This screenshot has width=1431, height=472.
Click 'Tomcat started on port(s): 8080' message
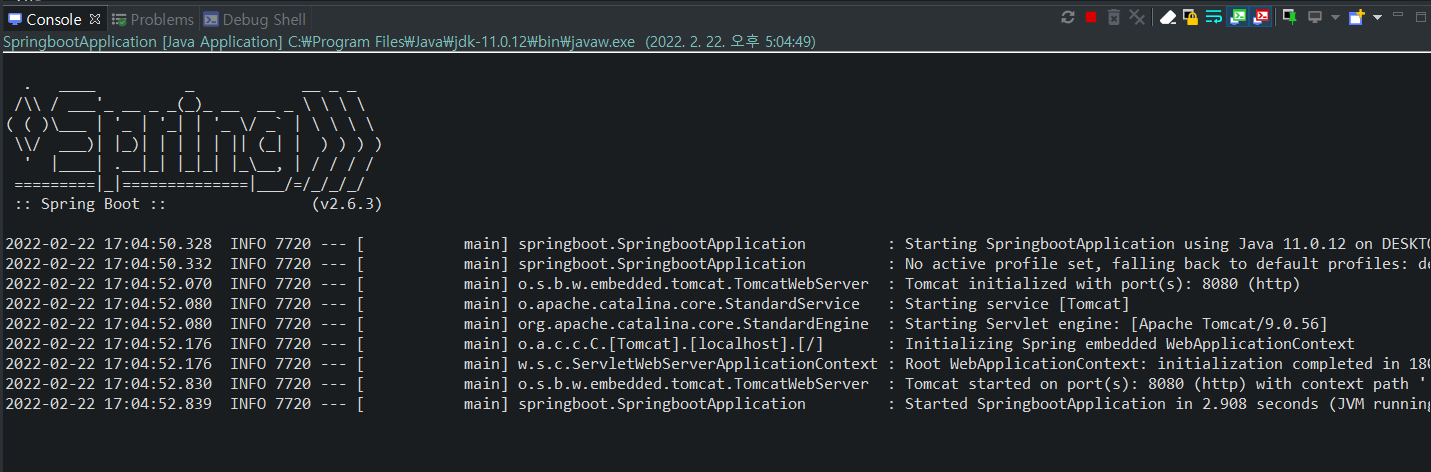coord(1168,384)
